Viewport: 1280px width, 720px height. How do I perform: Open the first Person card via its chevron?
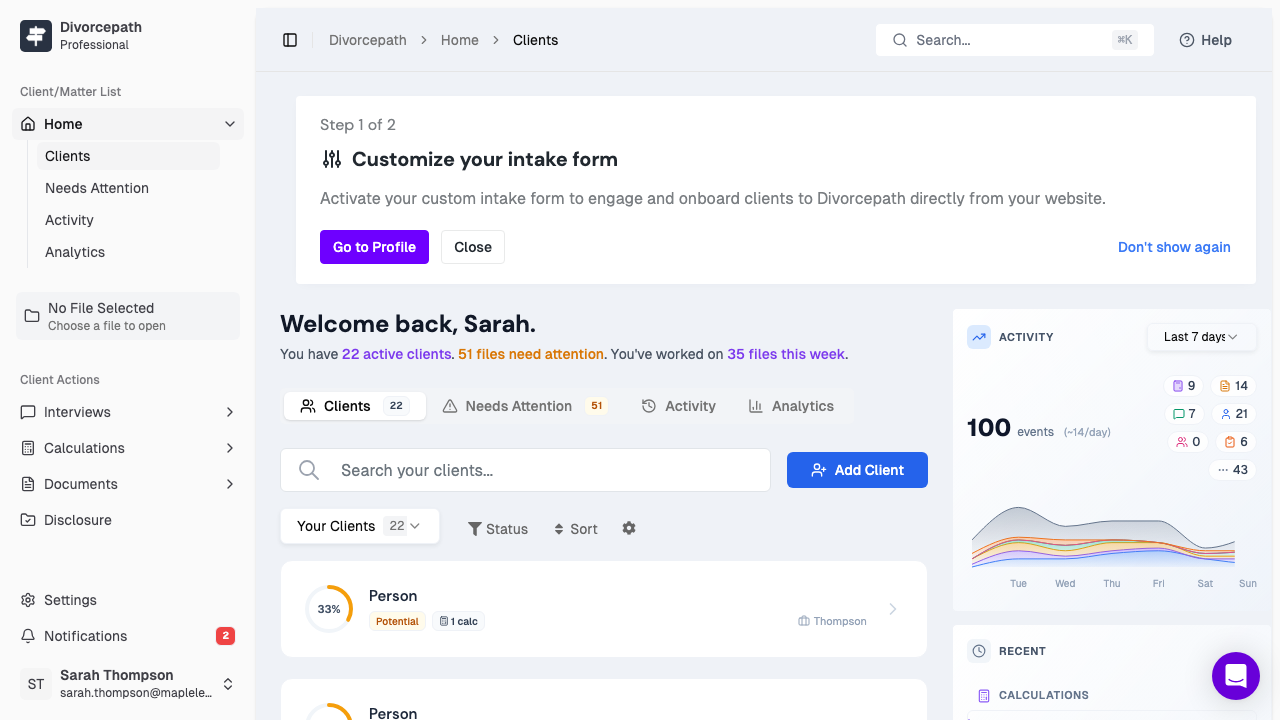[x=893, y=609]
